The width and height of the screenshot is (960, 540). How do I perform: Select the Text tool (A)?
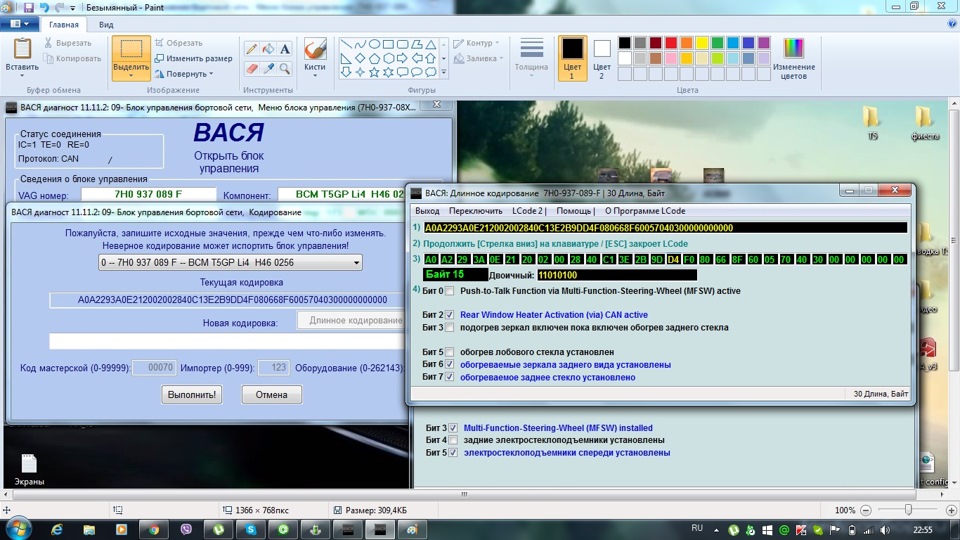(x=285, y=49)
